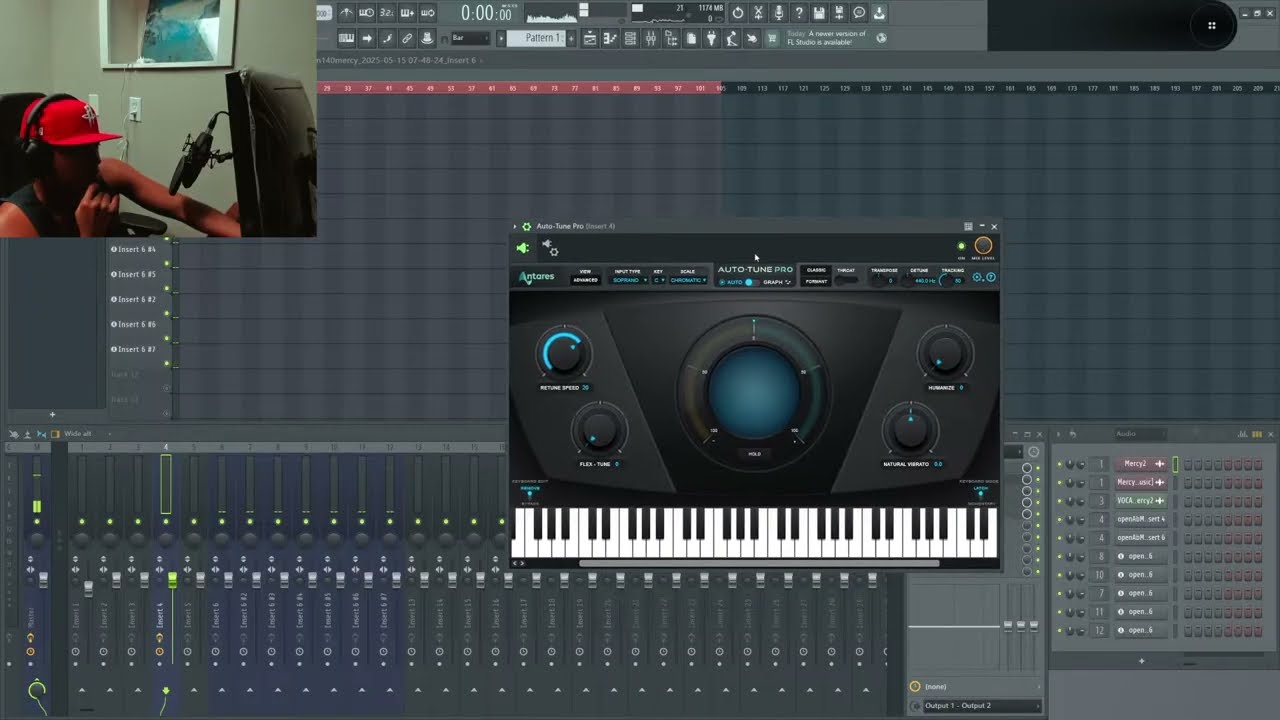The height and width of the screenshot is (720, 1280).
Task: Add a playlist track with plus button
Action: pyautogui.click(x=52, y=414)
